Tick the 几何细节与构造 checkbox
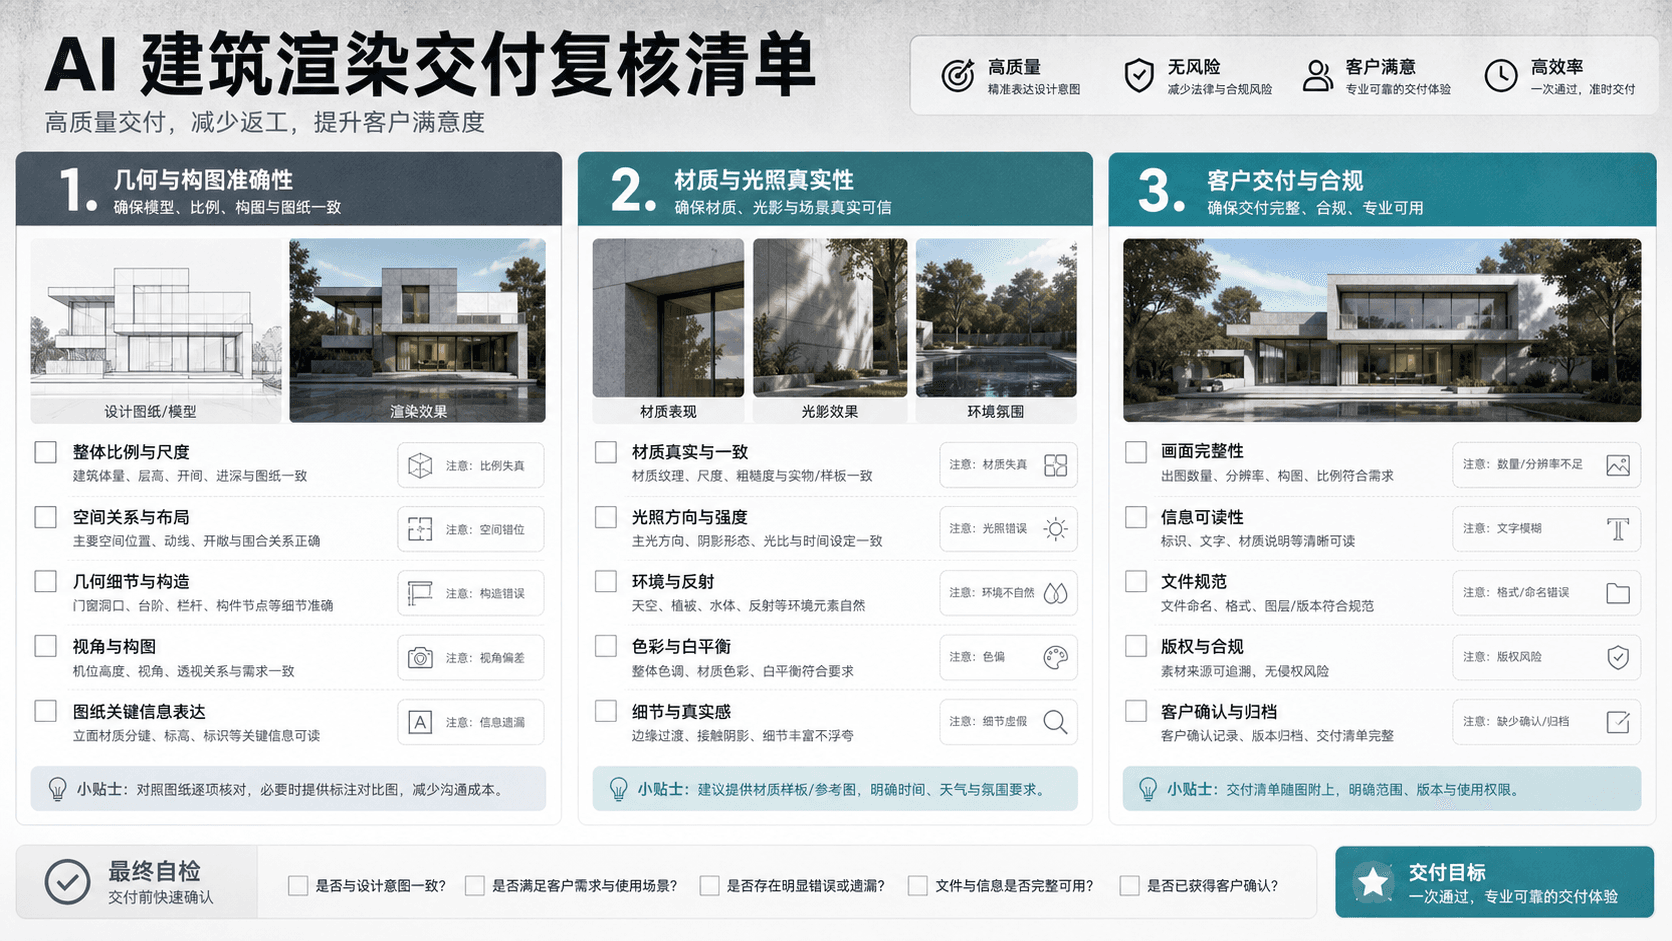1672x941 pixels. [46, 581]
